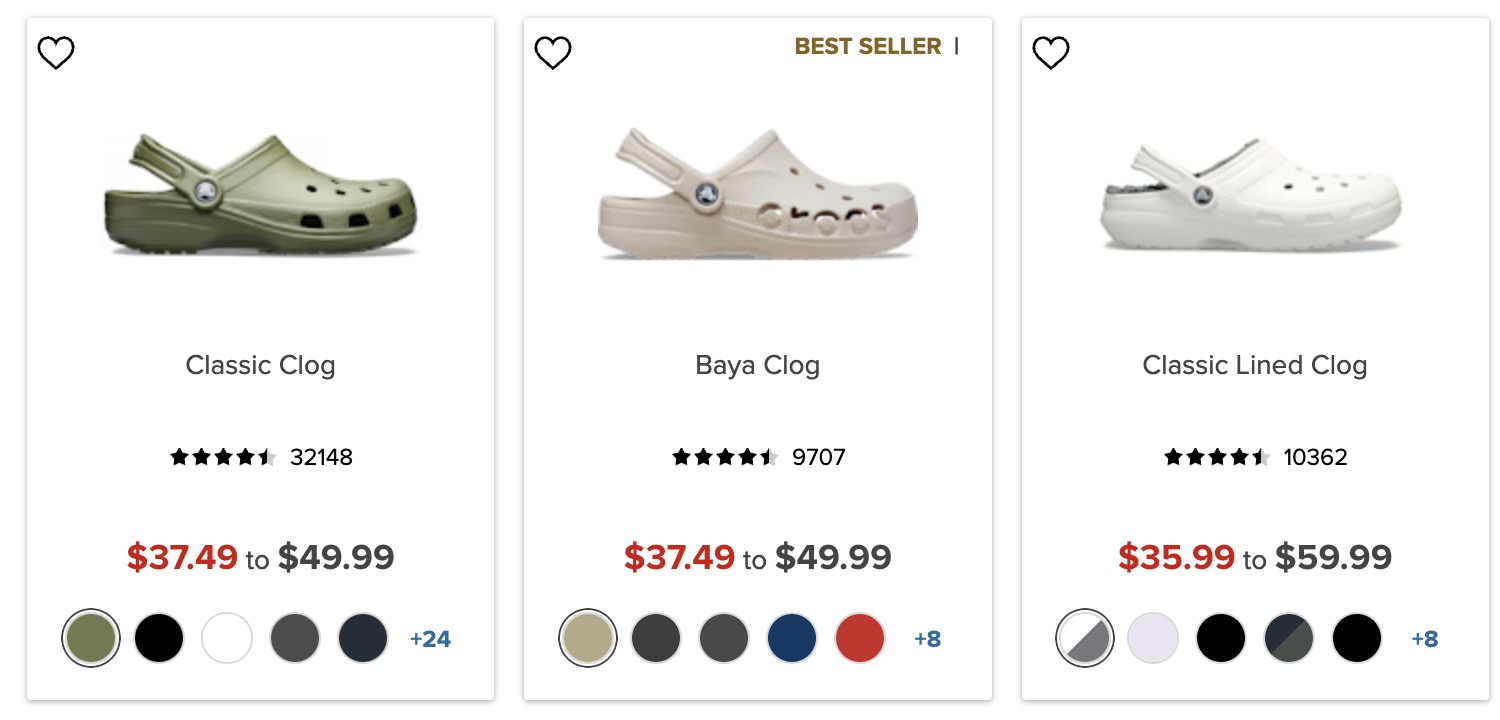Screen dimensions: 1500x720
Task: Choose the navy blue swatch for Baya Clog
Action: pyautogui.click(x=792, y=638)
